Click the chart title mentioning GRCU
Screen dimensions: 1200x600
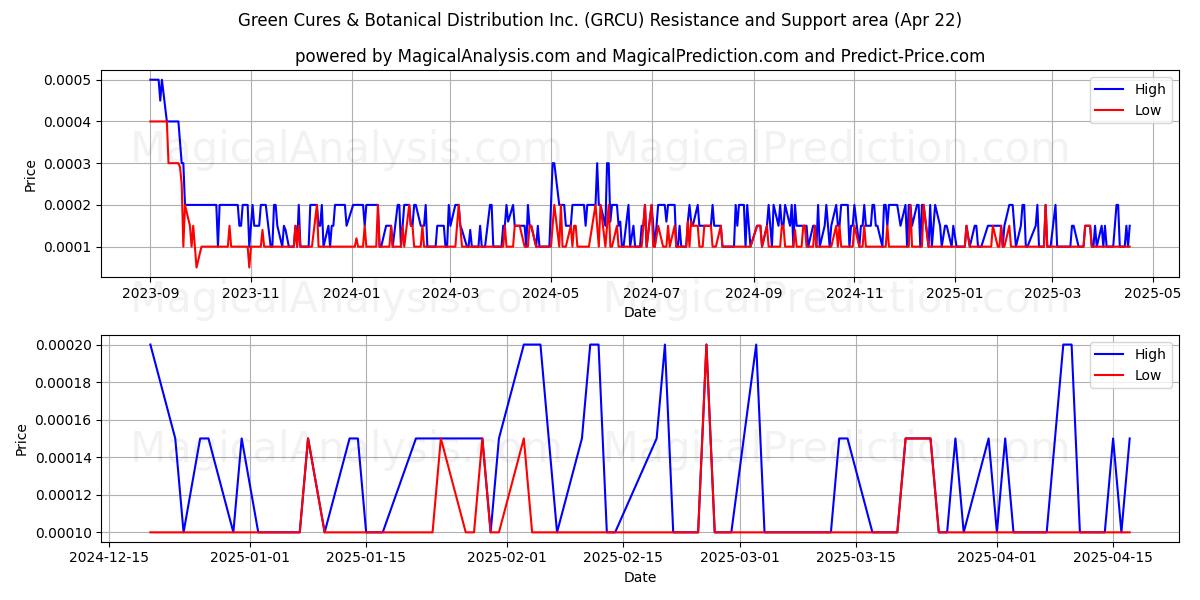tap(600, 20)
